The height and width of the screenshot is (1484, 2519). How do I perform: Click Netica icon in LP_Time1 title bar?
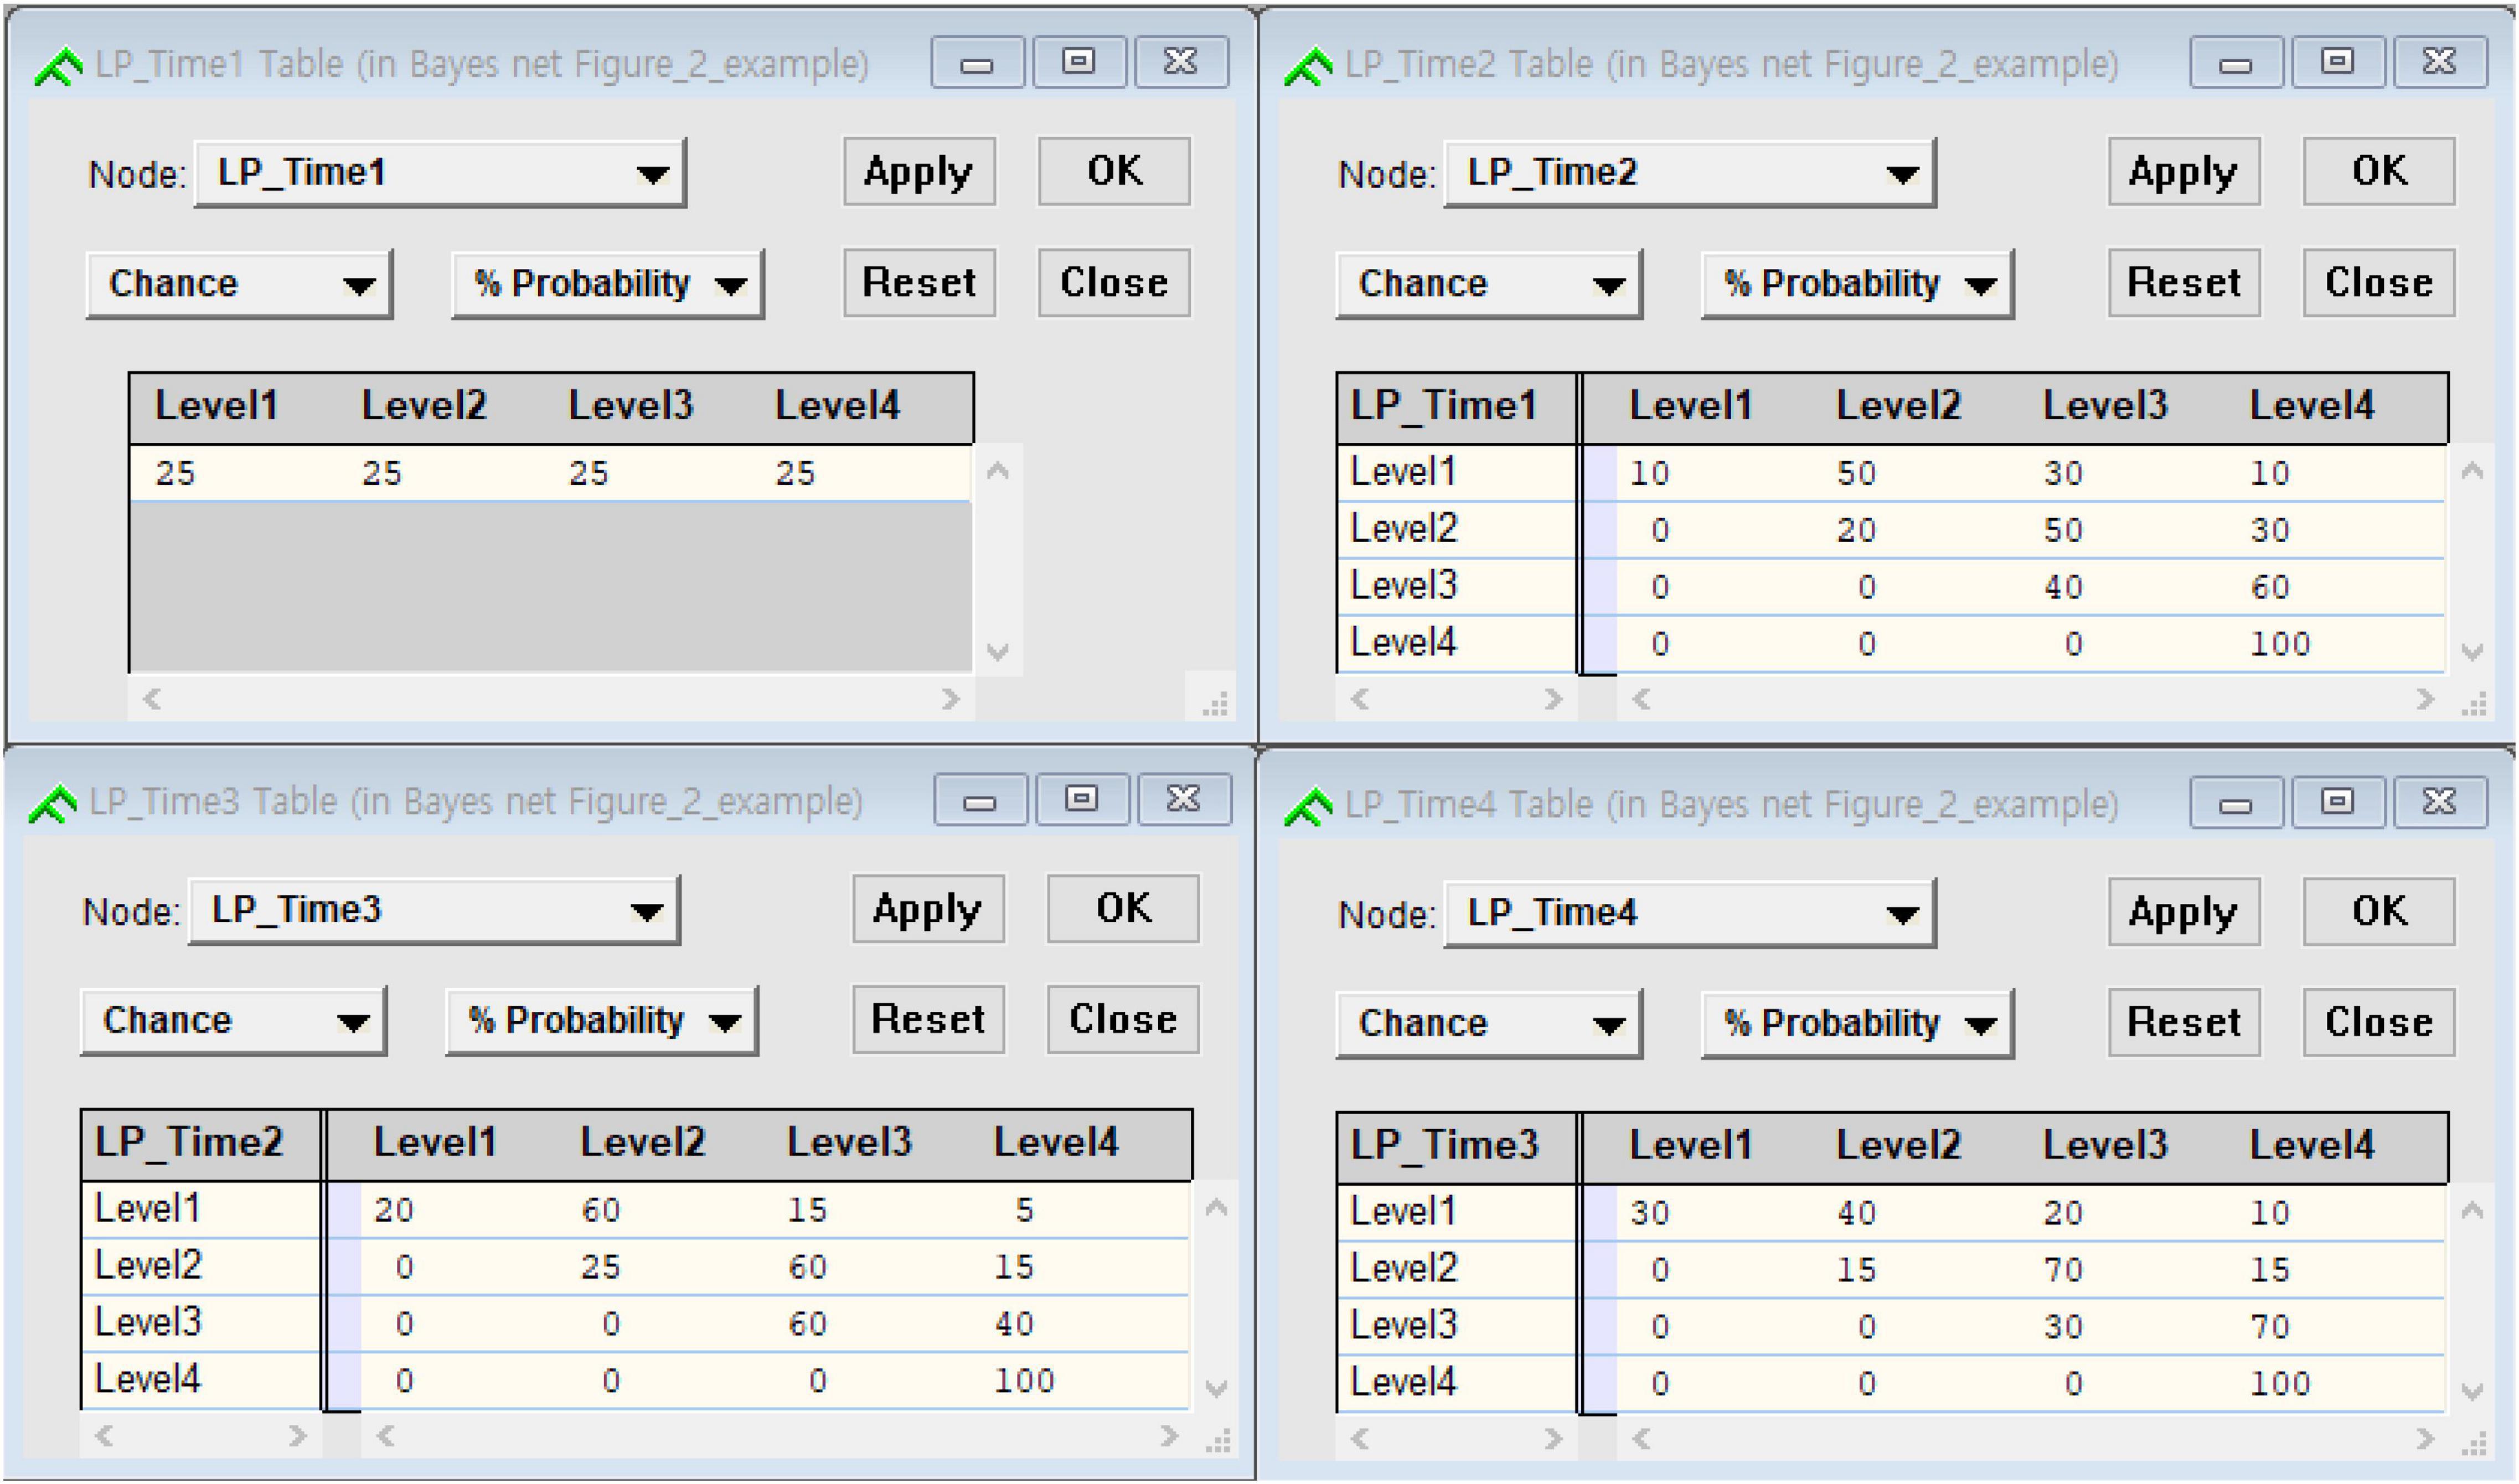click(58, 67)
